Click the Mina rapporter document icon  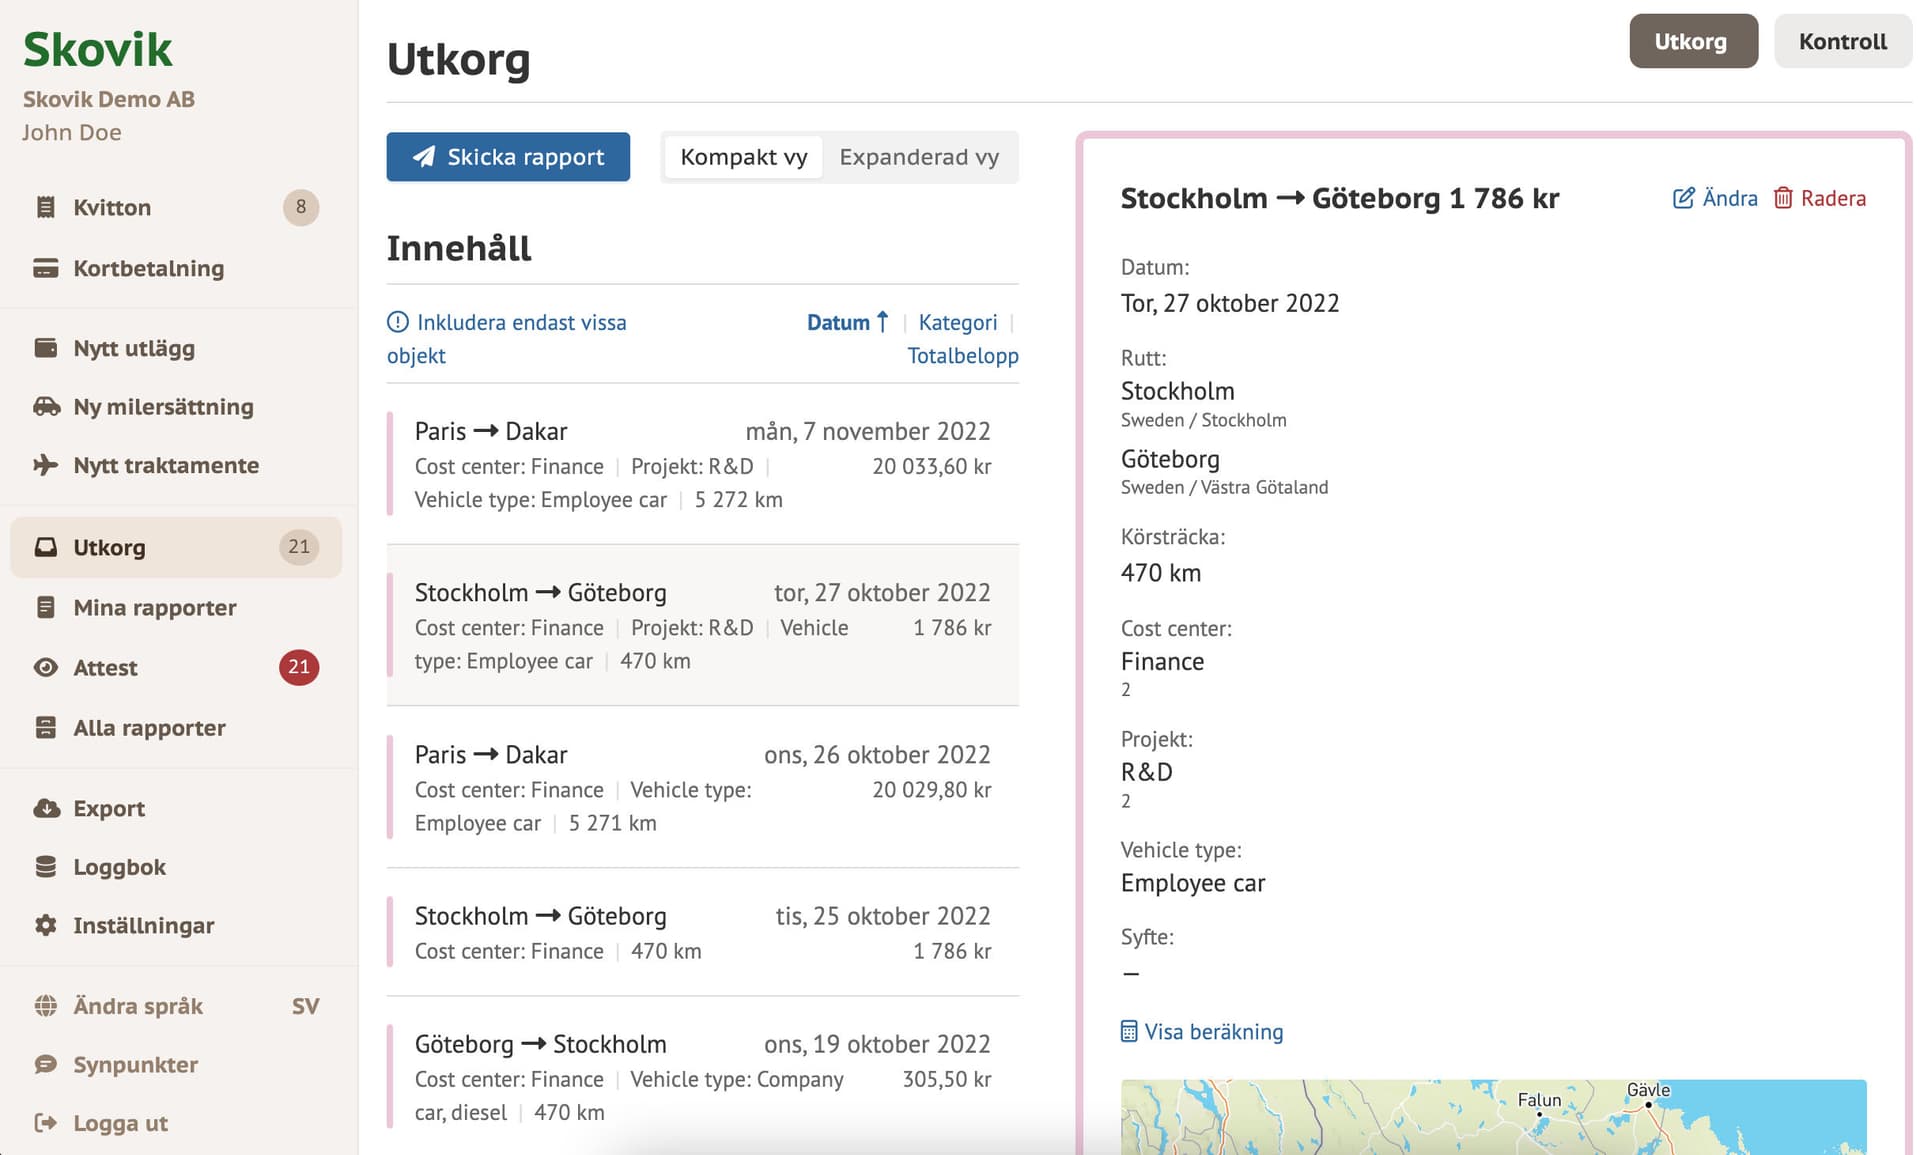[45, 607]
